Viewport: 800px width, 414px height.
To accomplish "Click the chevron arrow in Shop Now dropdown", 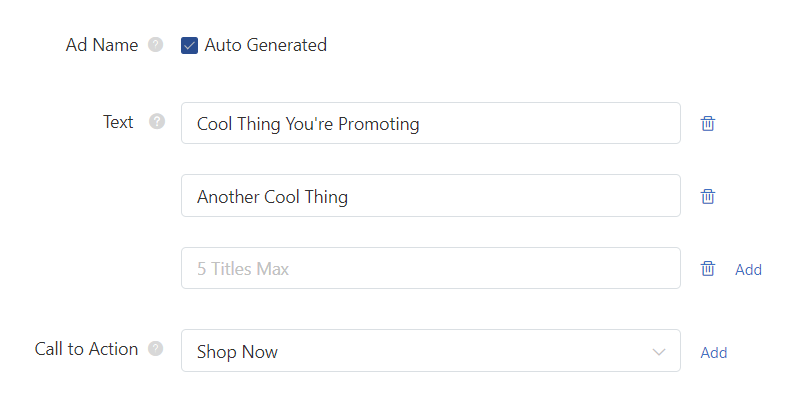I will [x=659, y=352].
